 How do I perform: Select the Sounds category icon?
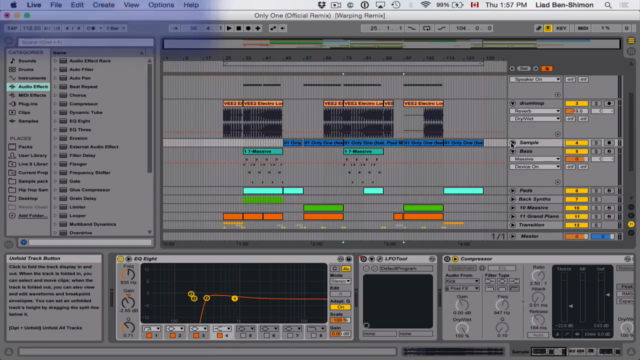coord(12,61)
